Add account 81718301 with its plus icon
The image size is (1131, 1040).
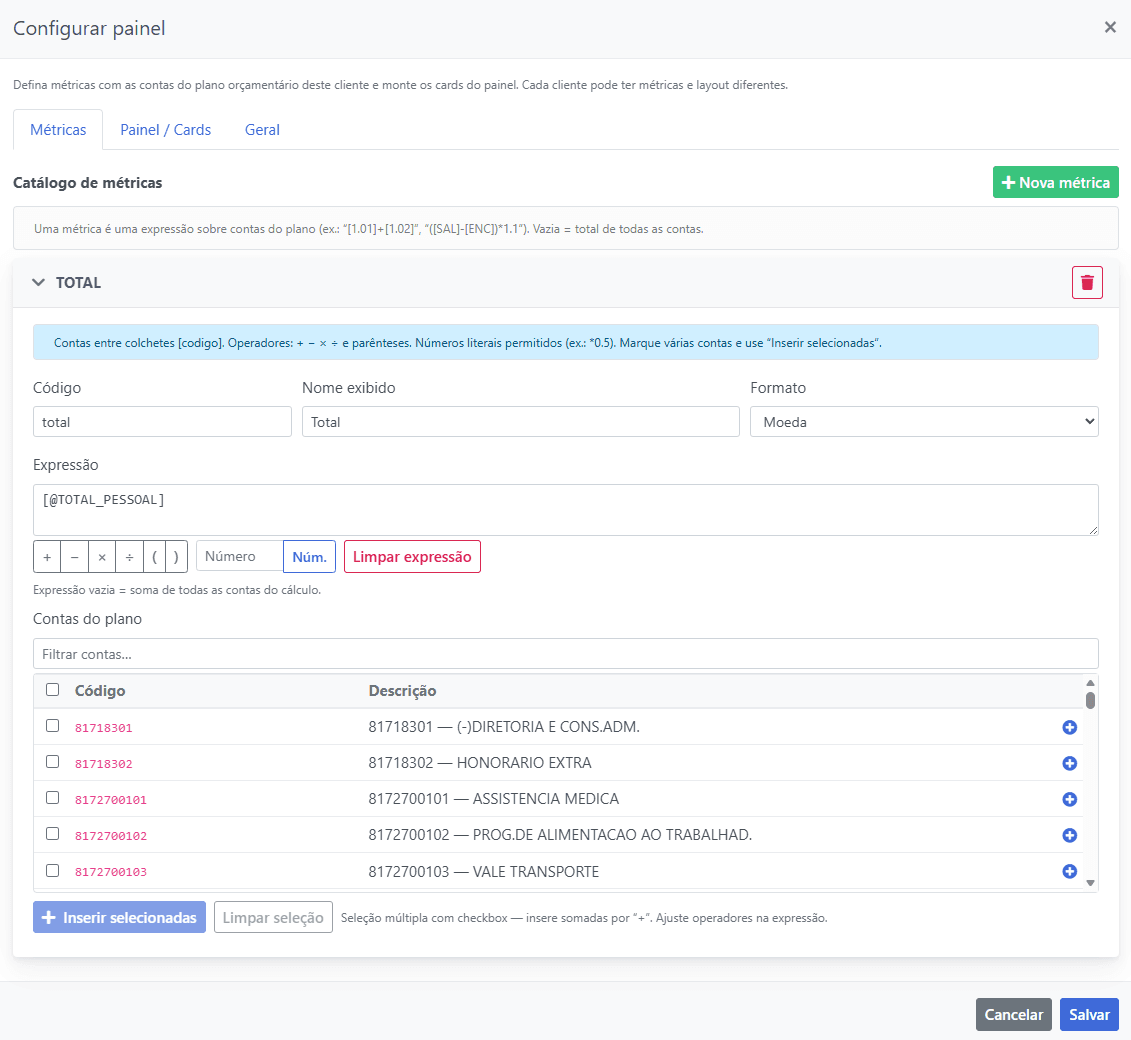(x=1069, y=727)
